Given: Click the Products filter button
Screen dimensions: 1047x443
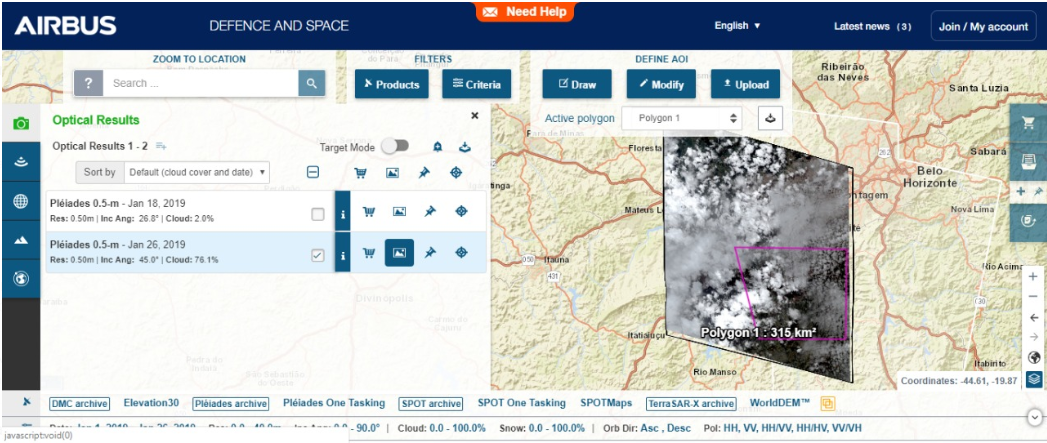Looking at the screenshot, I should click(x=391, y=84).
